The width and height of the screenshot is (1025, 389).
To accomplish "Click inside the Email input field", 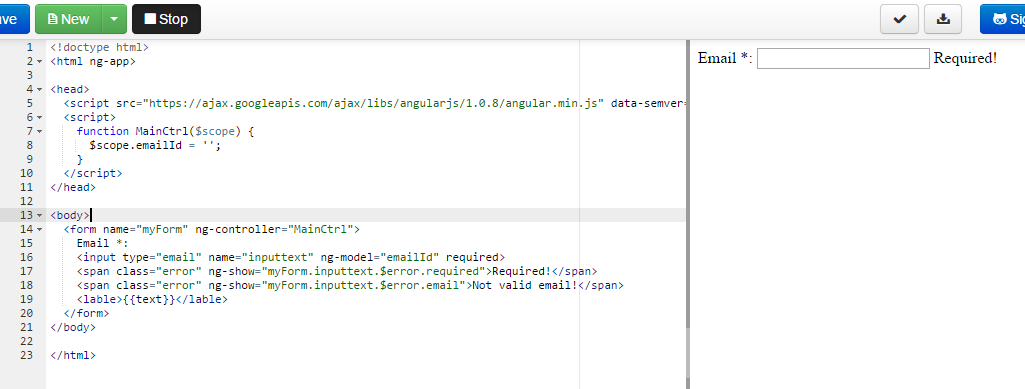I will point(843,58).
